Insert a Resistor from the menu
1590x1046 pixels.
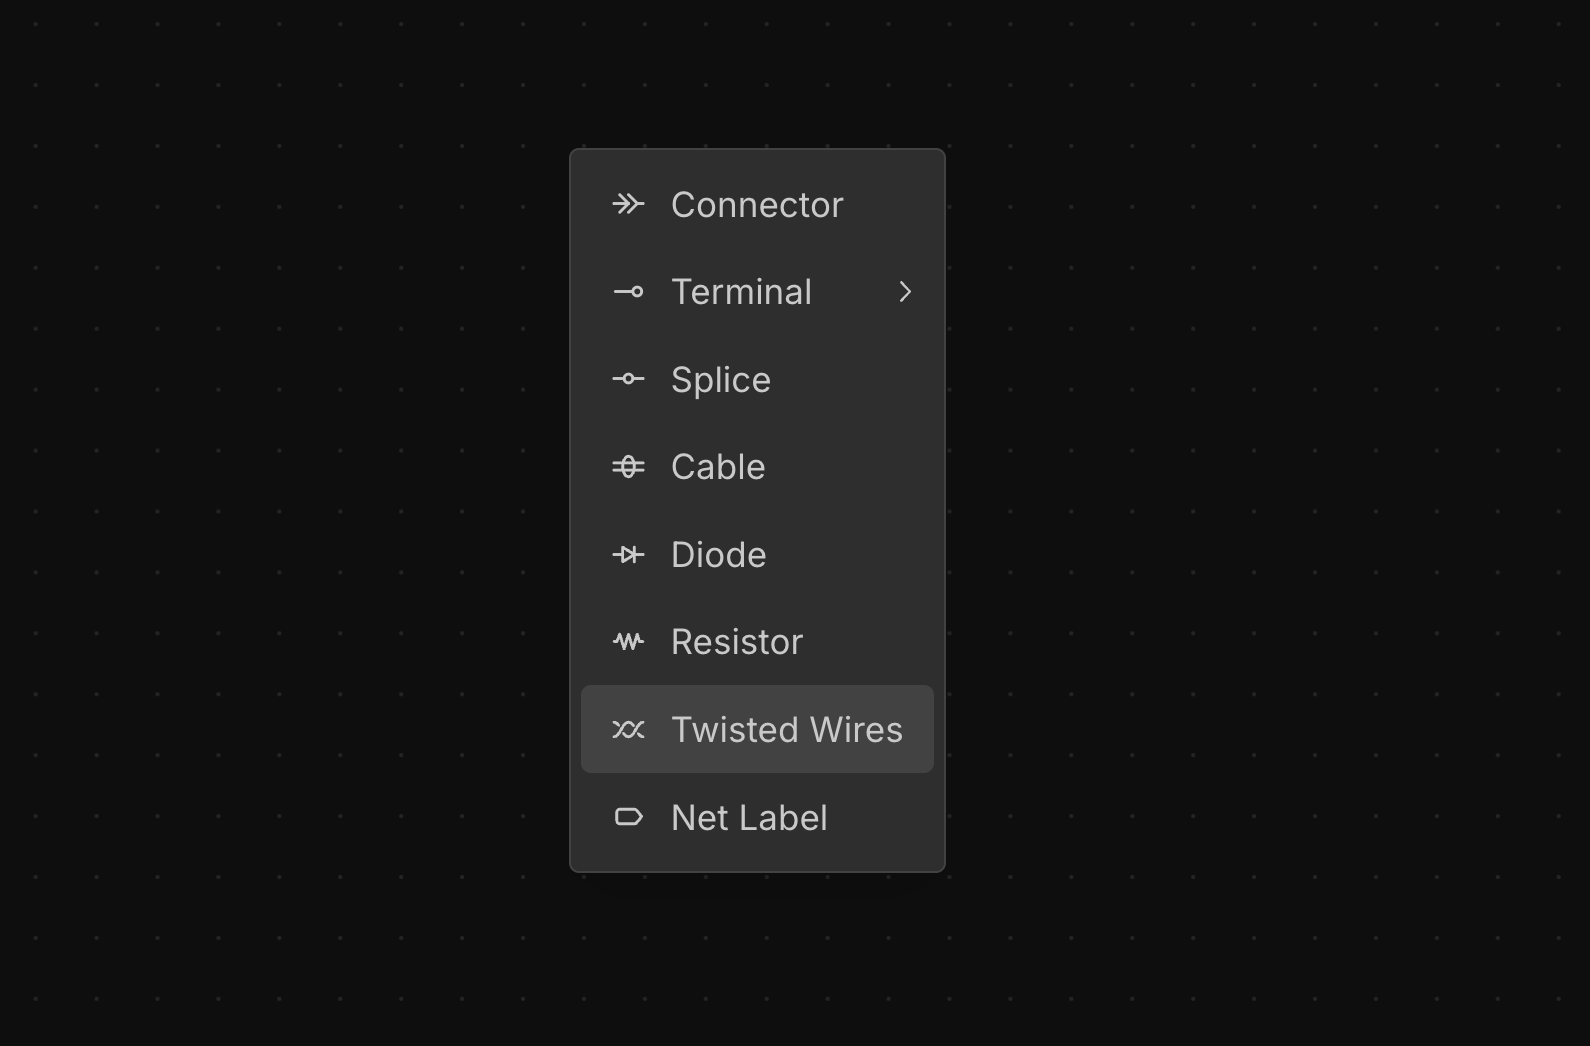pos(737,642)
